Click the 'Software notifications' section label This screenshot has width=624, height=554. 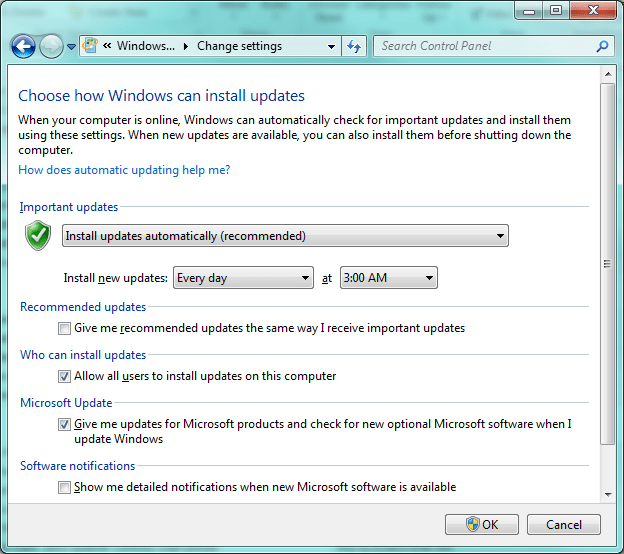coord(78,466)
